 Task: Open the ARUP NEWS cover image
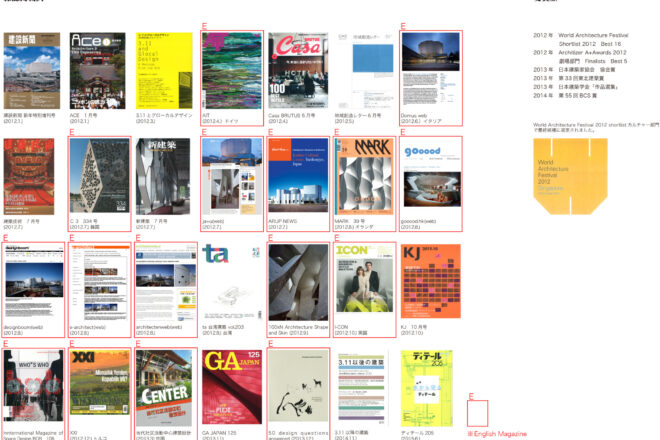click(297, 176)
